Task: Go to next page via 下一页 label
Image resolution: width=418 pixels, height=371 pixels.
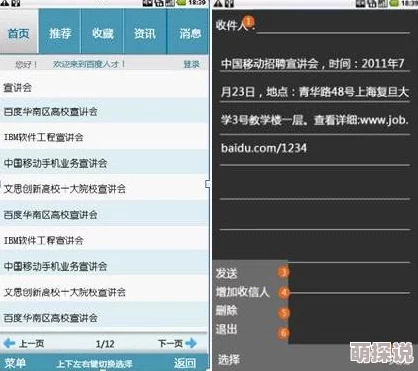Action: point(170,343)
